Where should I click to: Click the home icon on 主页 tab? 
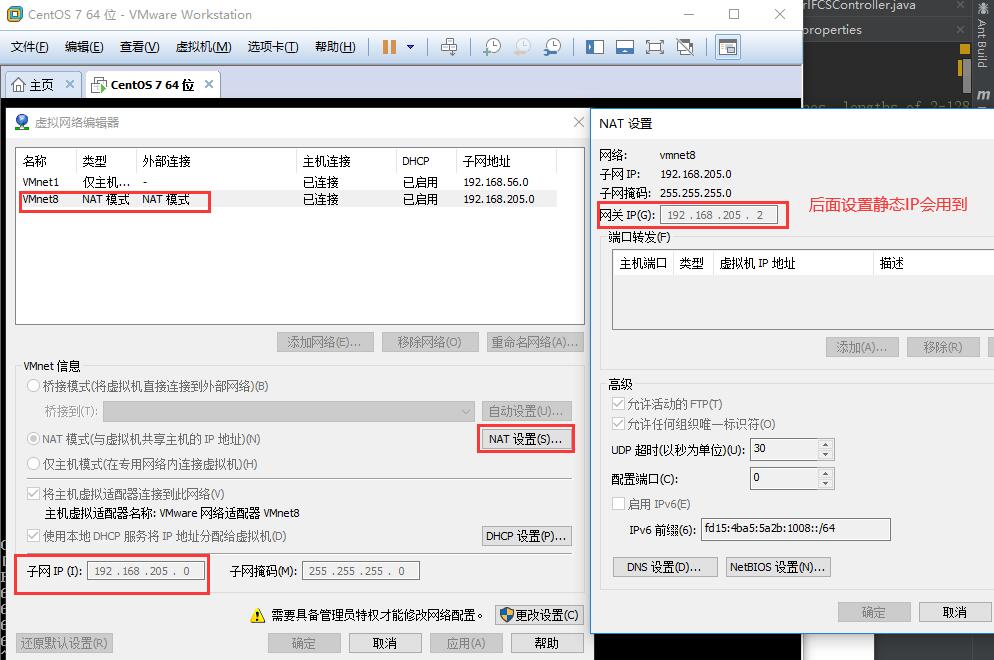coord(18,84)
